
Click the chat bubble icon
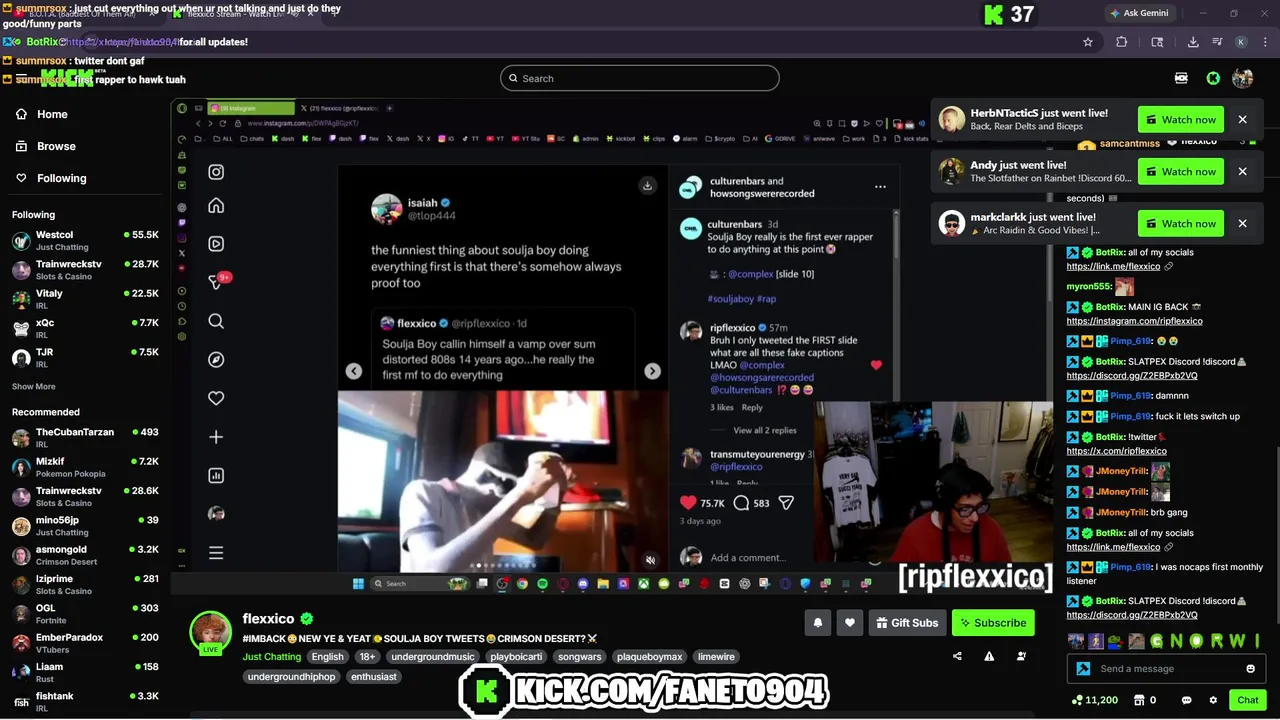pos(1186,700)
